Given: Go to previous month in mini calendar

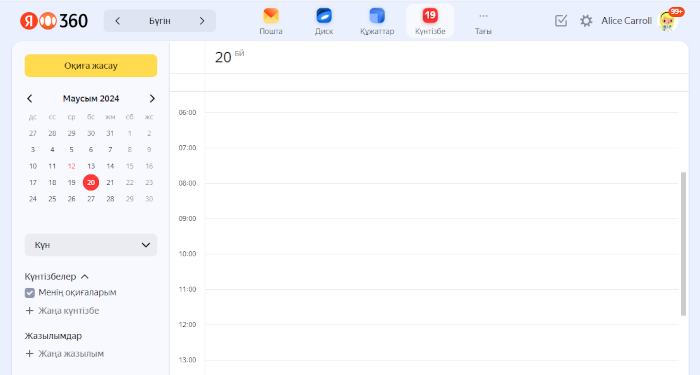Looking at the screenshot, I should pyautogui.click(x=29, y=99).
